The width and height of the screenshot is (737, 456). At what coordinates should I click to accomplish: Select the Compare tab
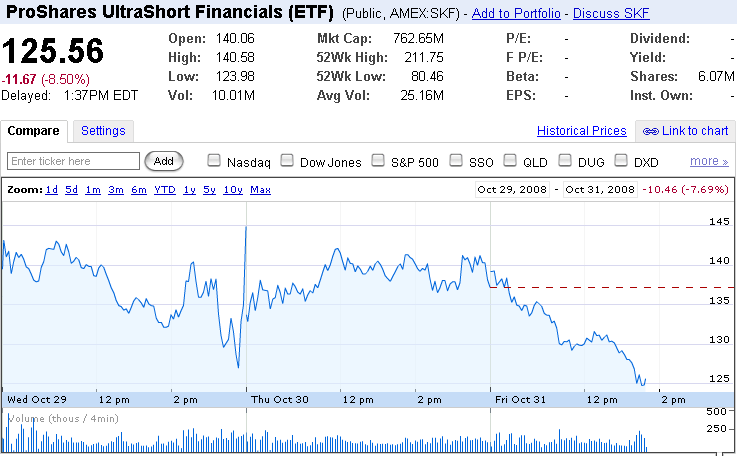[34, 131]
